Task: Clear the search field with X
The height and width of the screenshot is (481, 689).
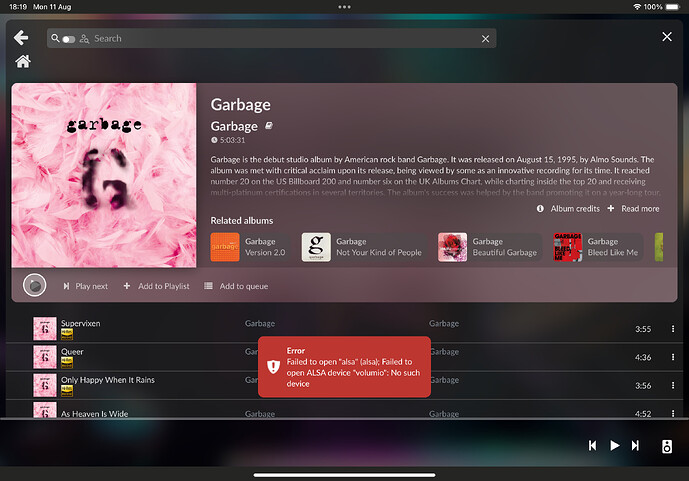Action: click(x=485, y=39)
